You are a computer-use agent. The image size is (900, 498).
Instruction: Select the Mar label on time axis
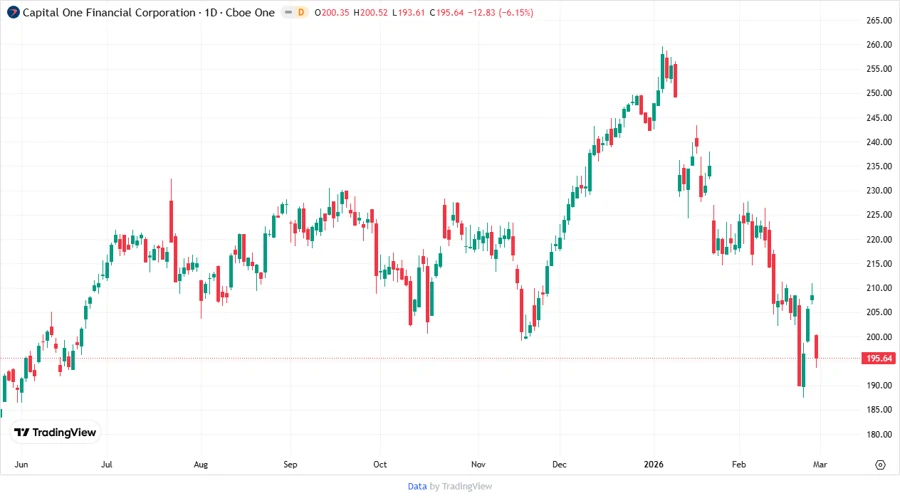tap(820, 464)
